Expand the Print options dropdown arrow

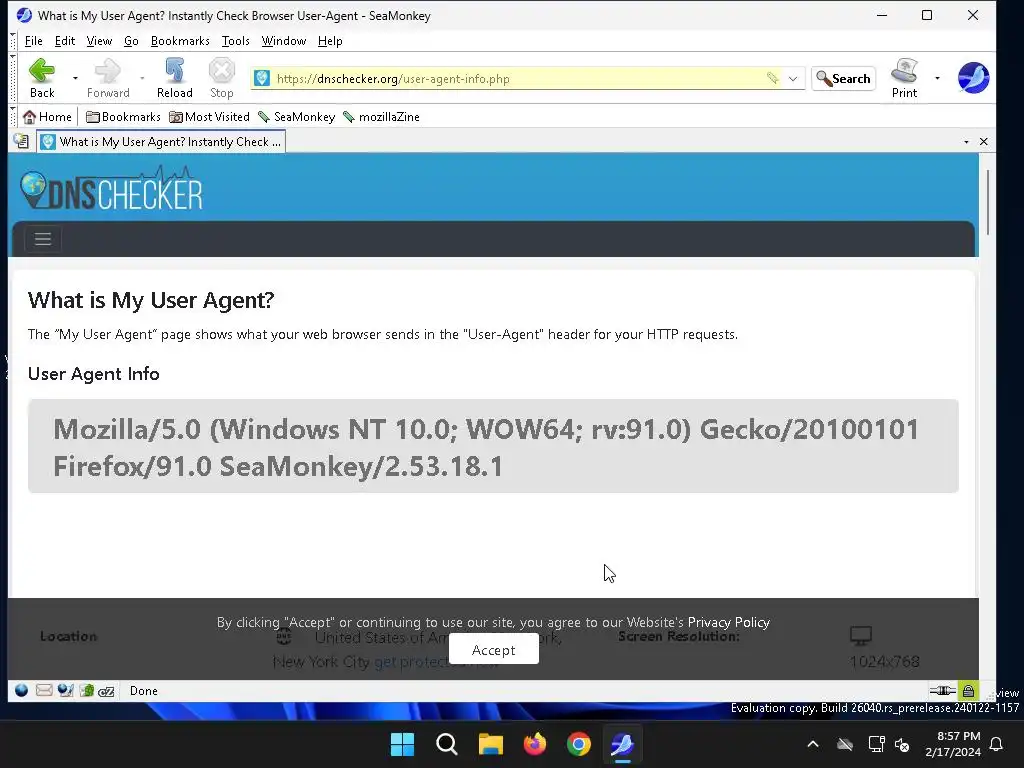(x=937, y=78)
